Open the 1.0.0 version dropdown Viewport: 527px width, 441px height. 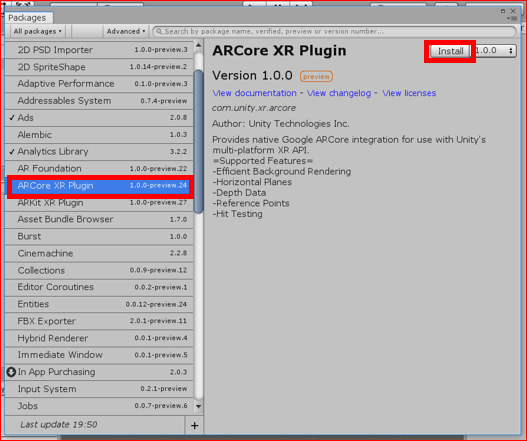(x=496, y=51)
